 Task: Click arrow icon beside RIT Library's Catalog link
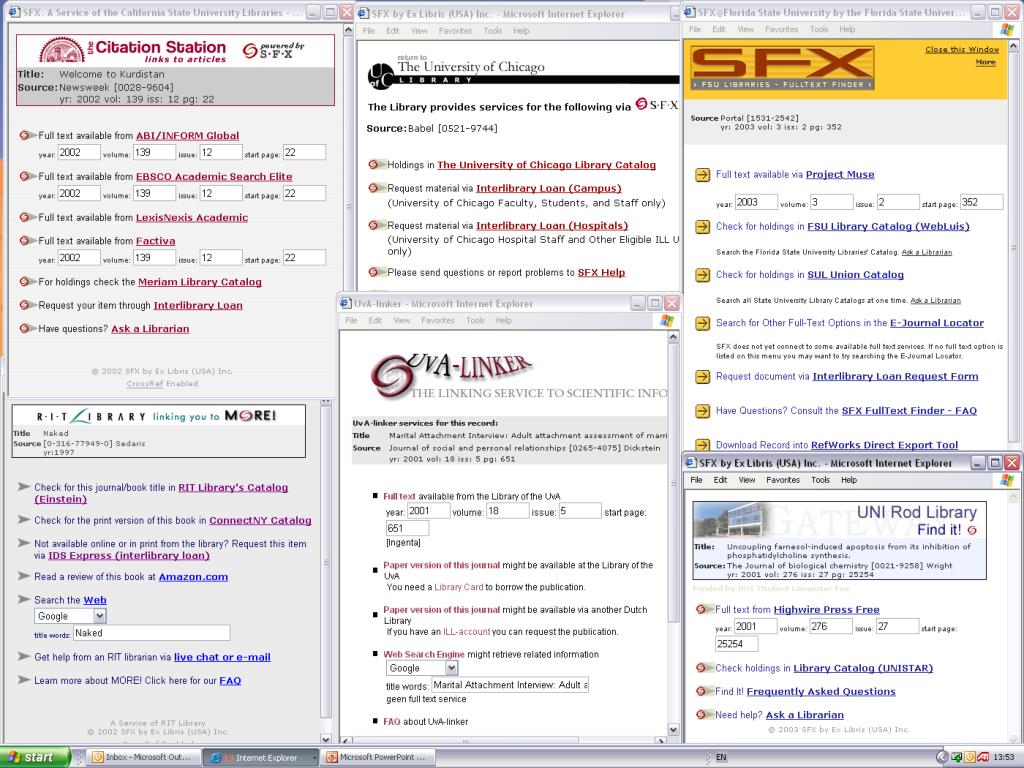[24, 487]
